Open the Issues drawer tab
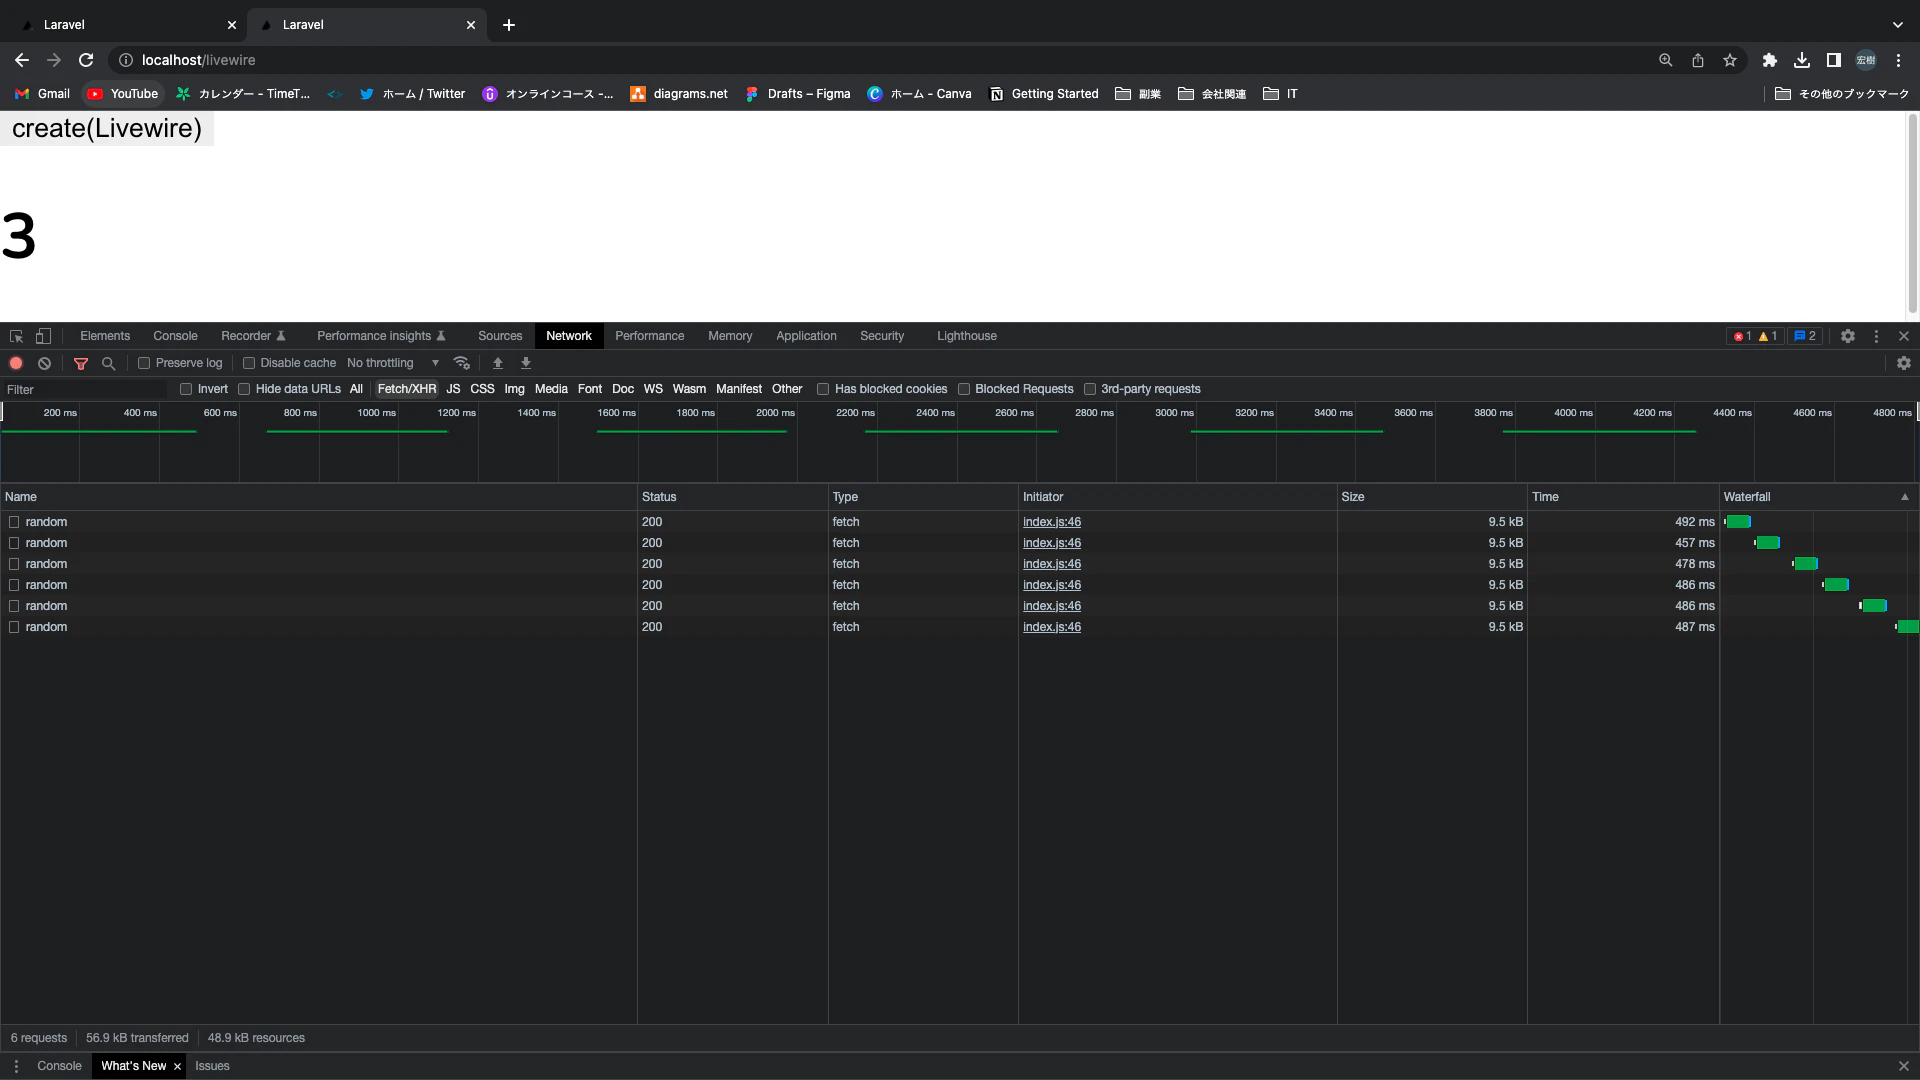The width and height of the screenshot is (1920, 1080). pos(212,1066)
